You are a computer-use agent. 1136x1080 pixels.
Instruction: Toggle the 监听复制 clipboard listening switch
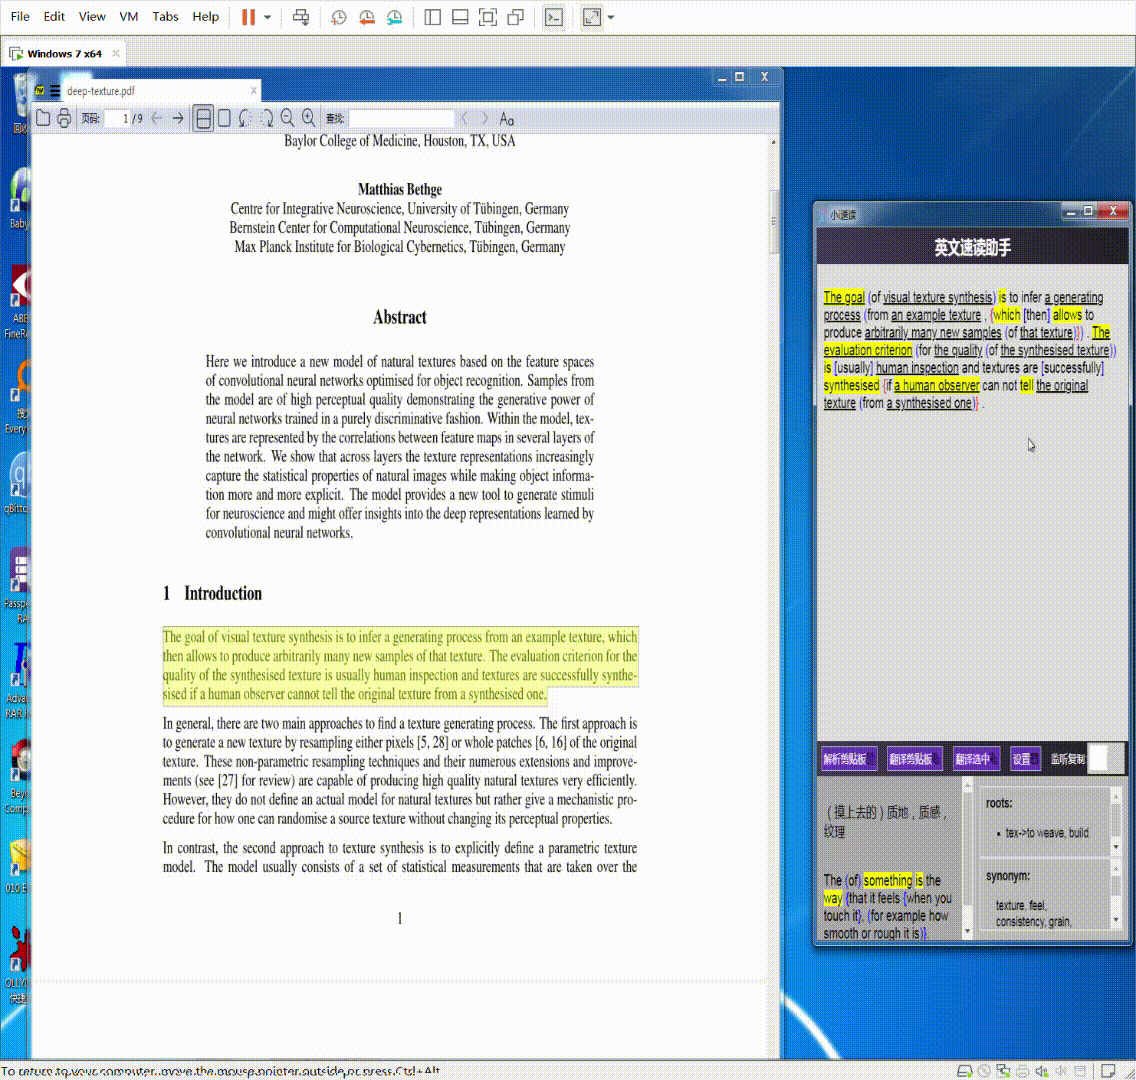tap(1107, 759)
